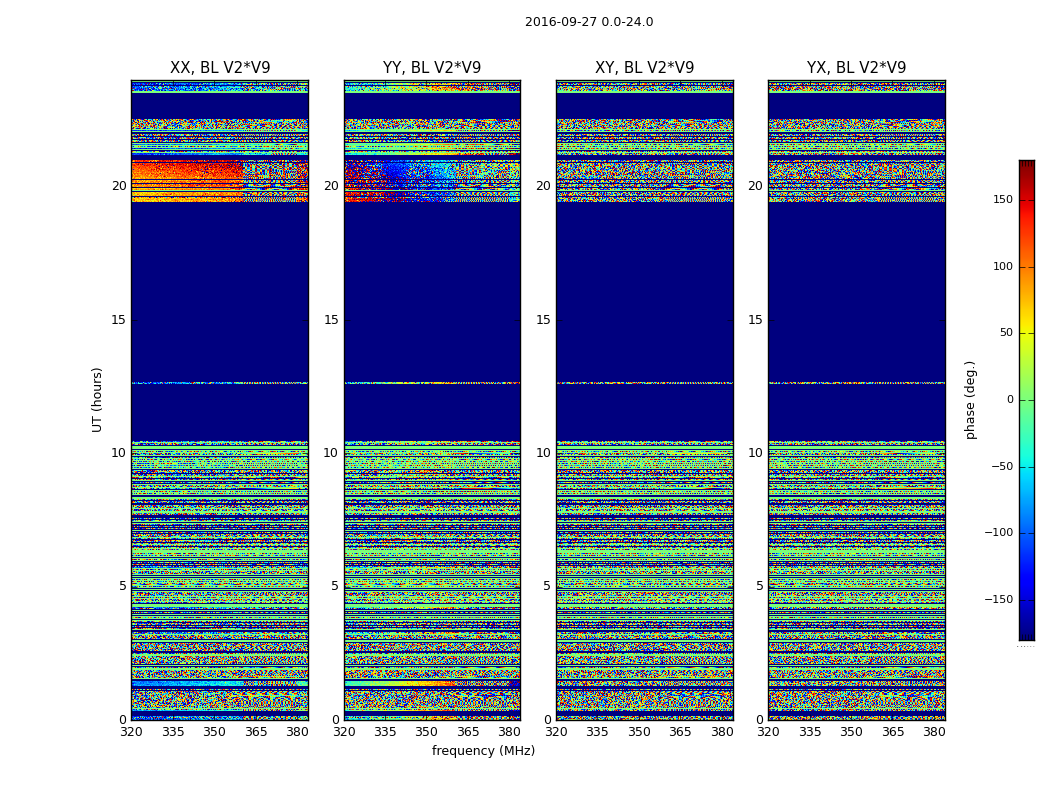This screenshot has width=1050, height=800.
Task: Select the 'YY, BL V2*V9' panel title
Action: pos(432,68)
